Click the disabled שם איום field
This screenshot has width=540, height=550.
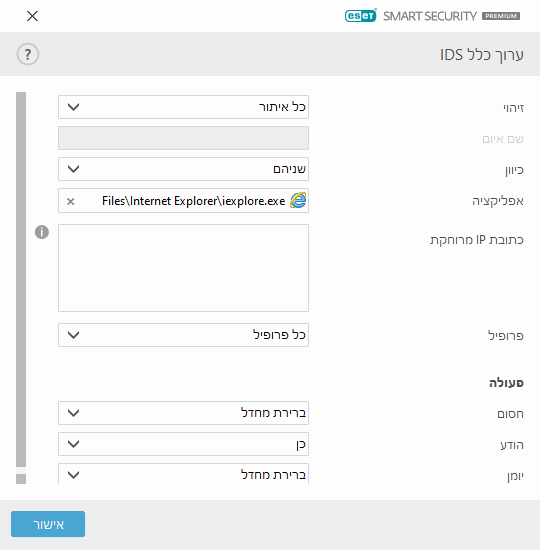(x=184, y=138)
